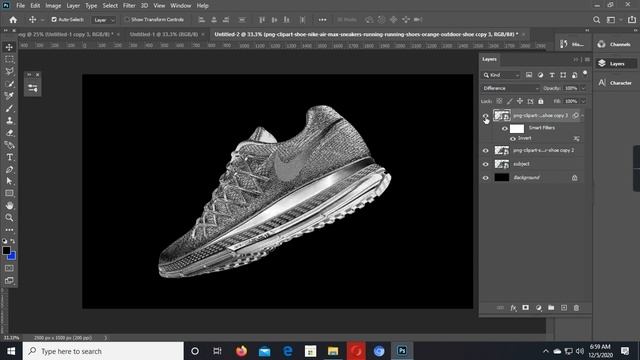Select the Rectangular Marquee tool
Viewport: 640px width, 360px height.
tap(9, 59)
